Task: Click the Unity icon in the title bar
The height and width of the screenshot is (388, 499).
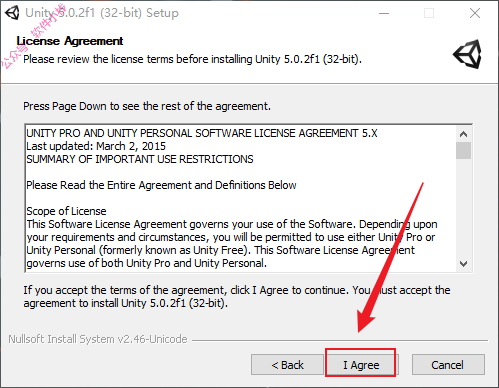Action: (12, 13)
